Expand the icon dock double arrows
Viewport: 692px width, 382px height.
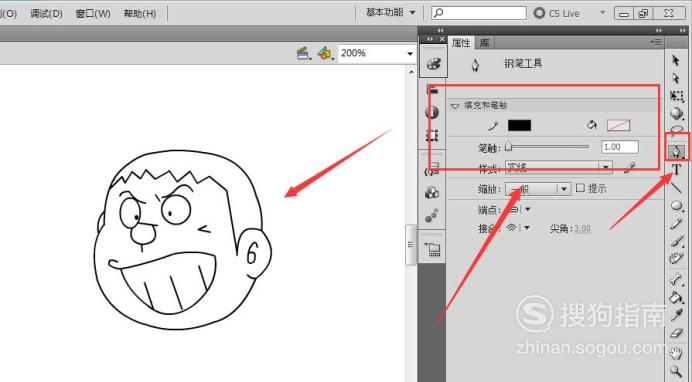[430, 39]
